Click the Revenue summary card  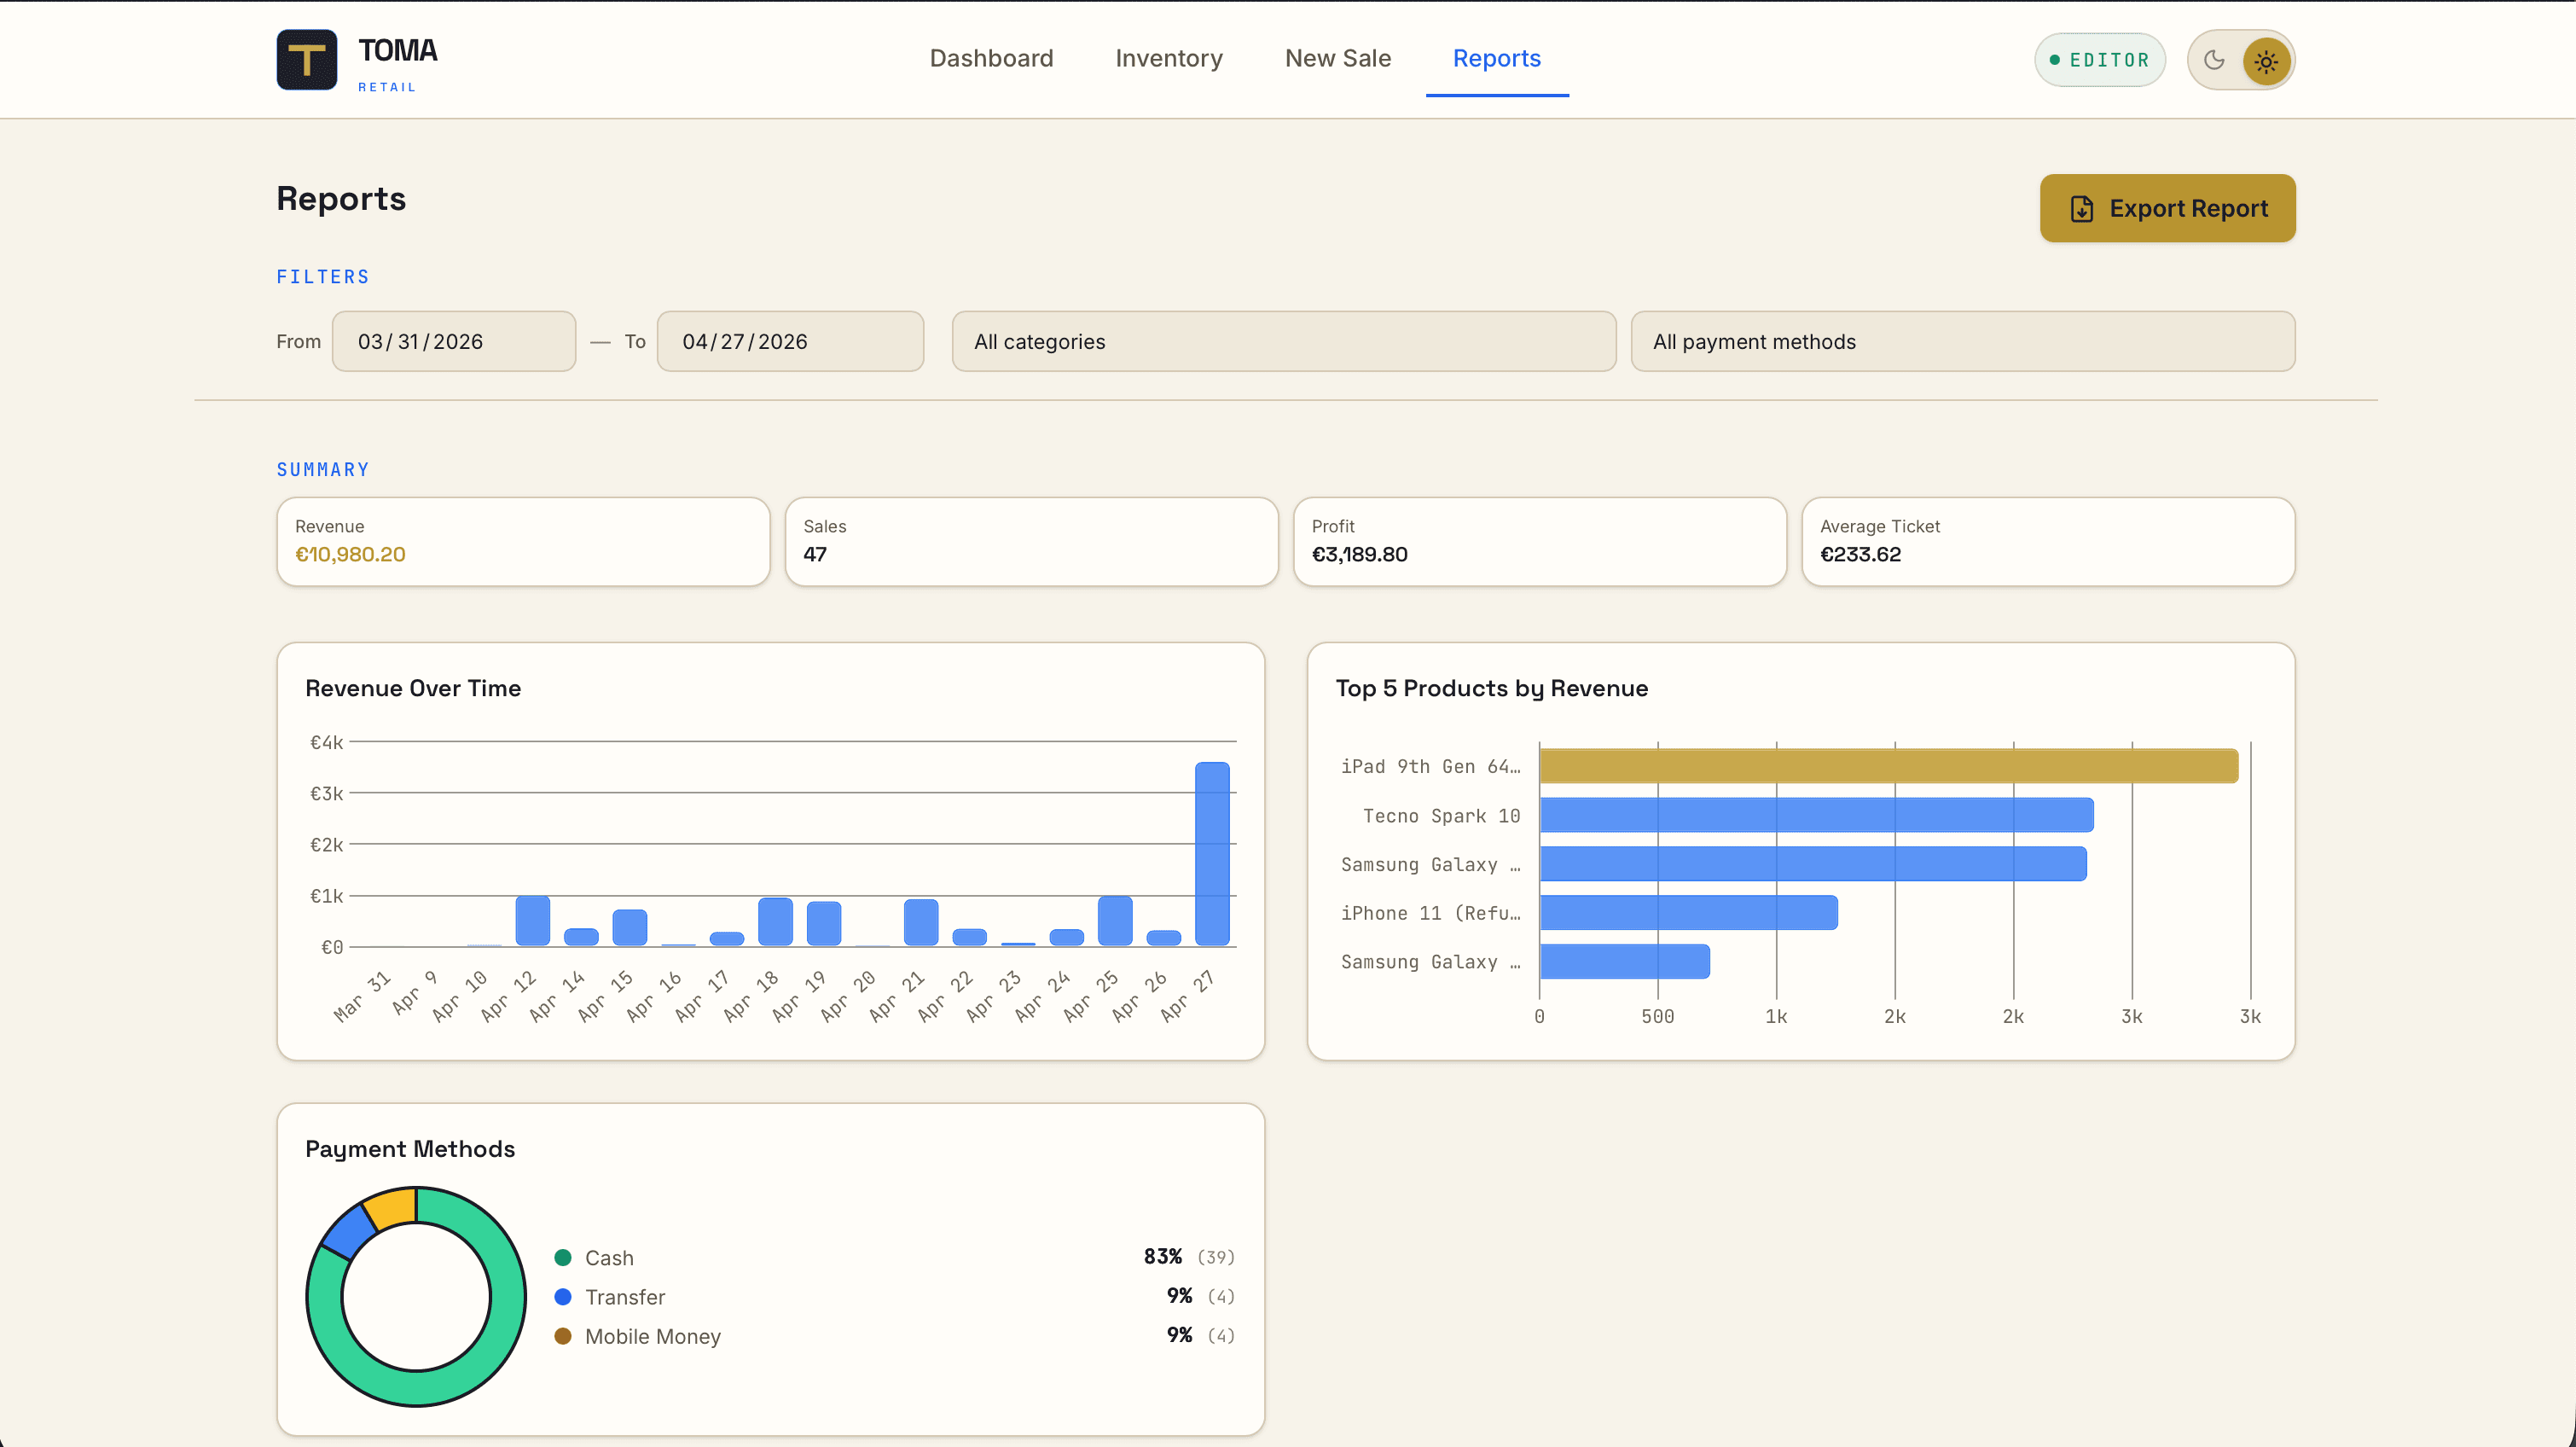pos(523,541)
